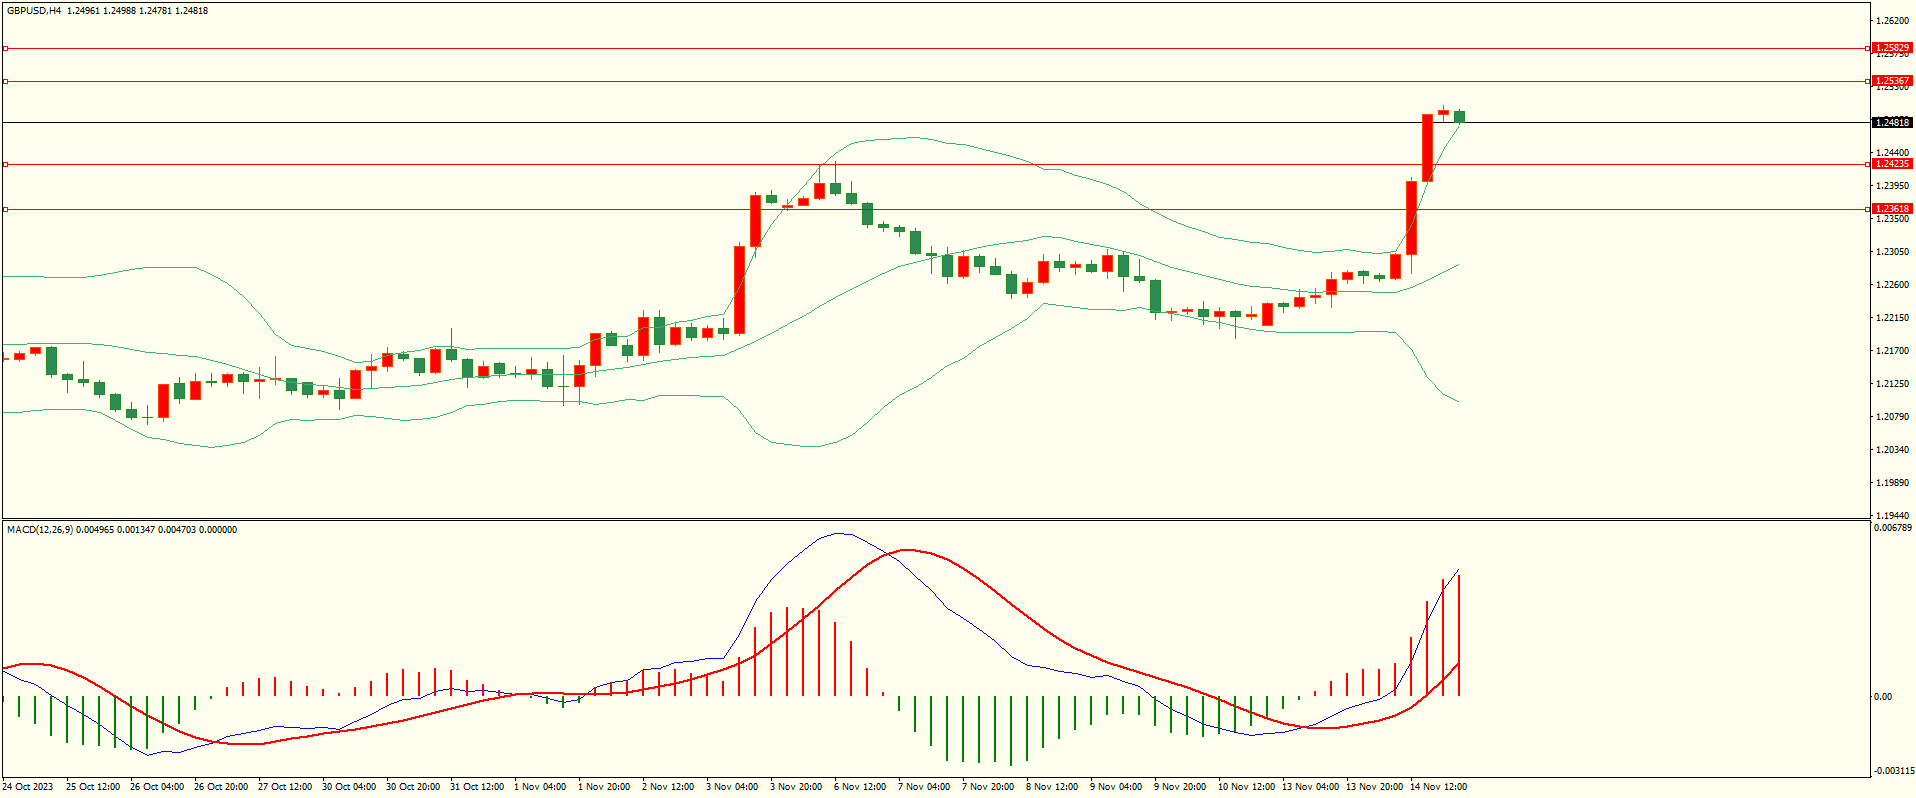Click the red 1.25829 price tag
Screen dimensions: 1916x798
tap(1892, 48)
